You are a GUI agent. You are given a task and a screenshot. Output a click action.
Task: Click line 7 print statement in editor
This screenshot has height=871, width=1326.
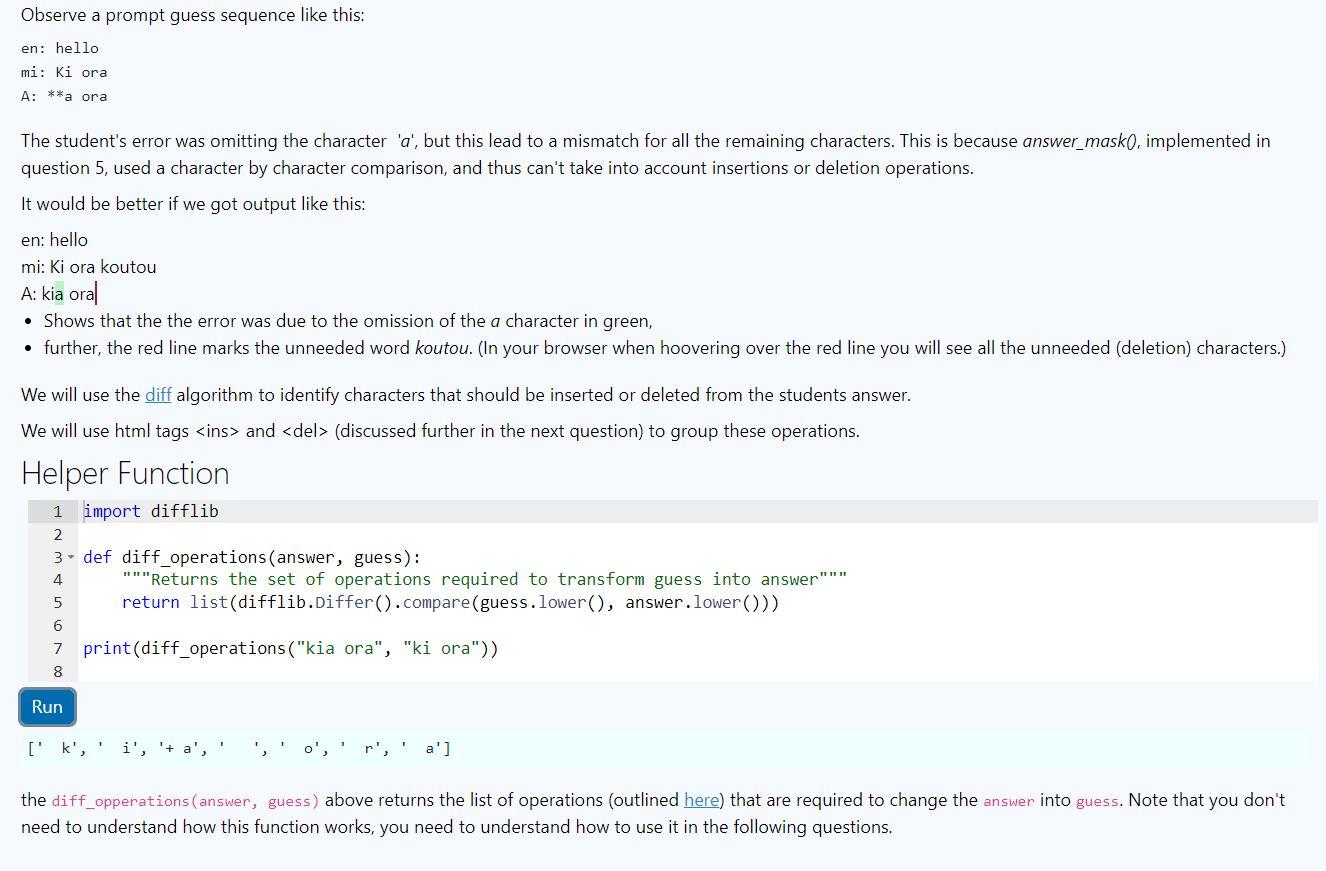[290, 648]
